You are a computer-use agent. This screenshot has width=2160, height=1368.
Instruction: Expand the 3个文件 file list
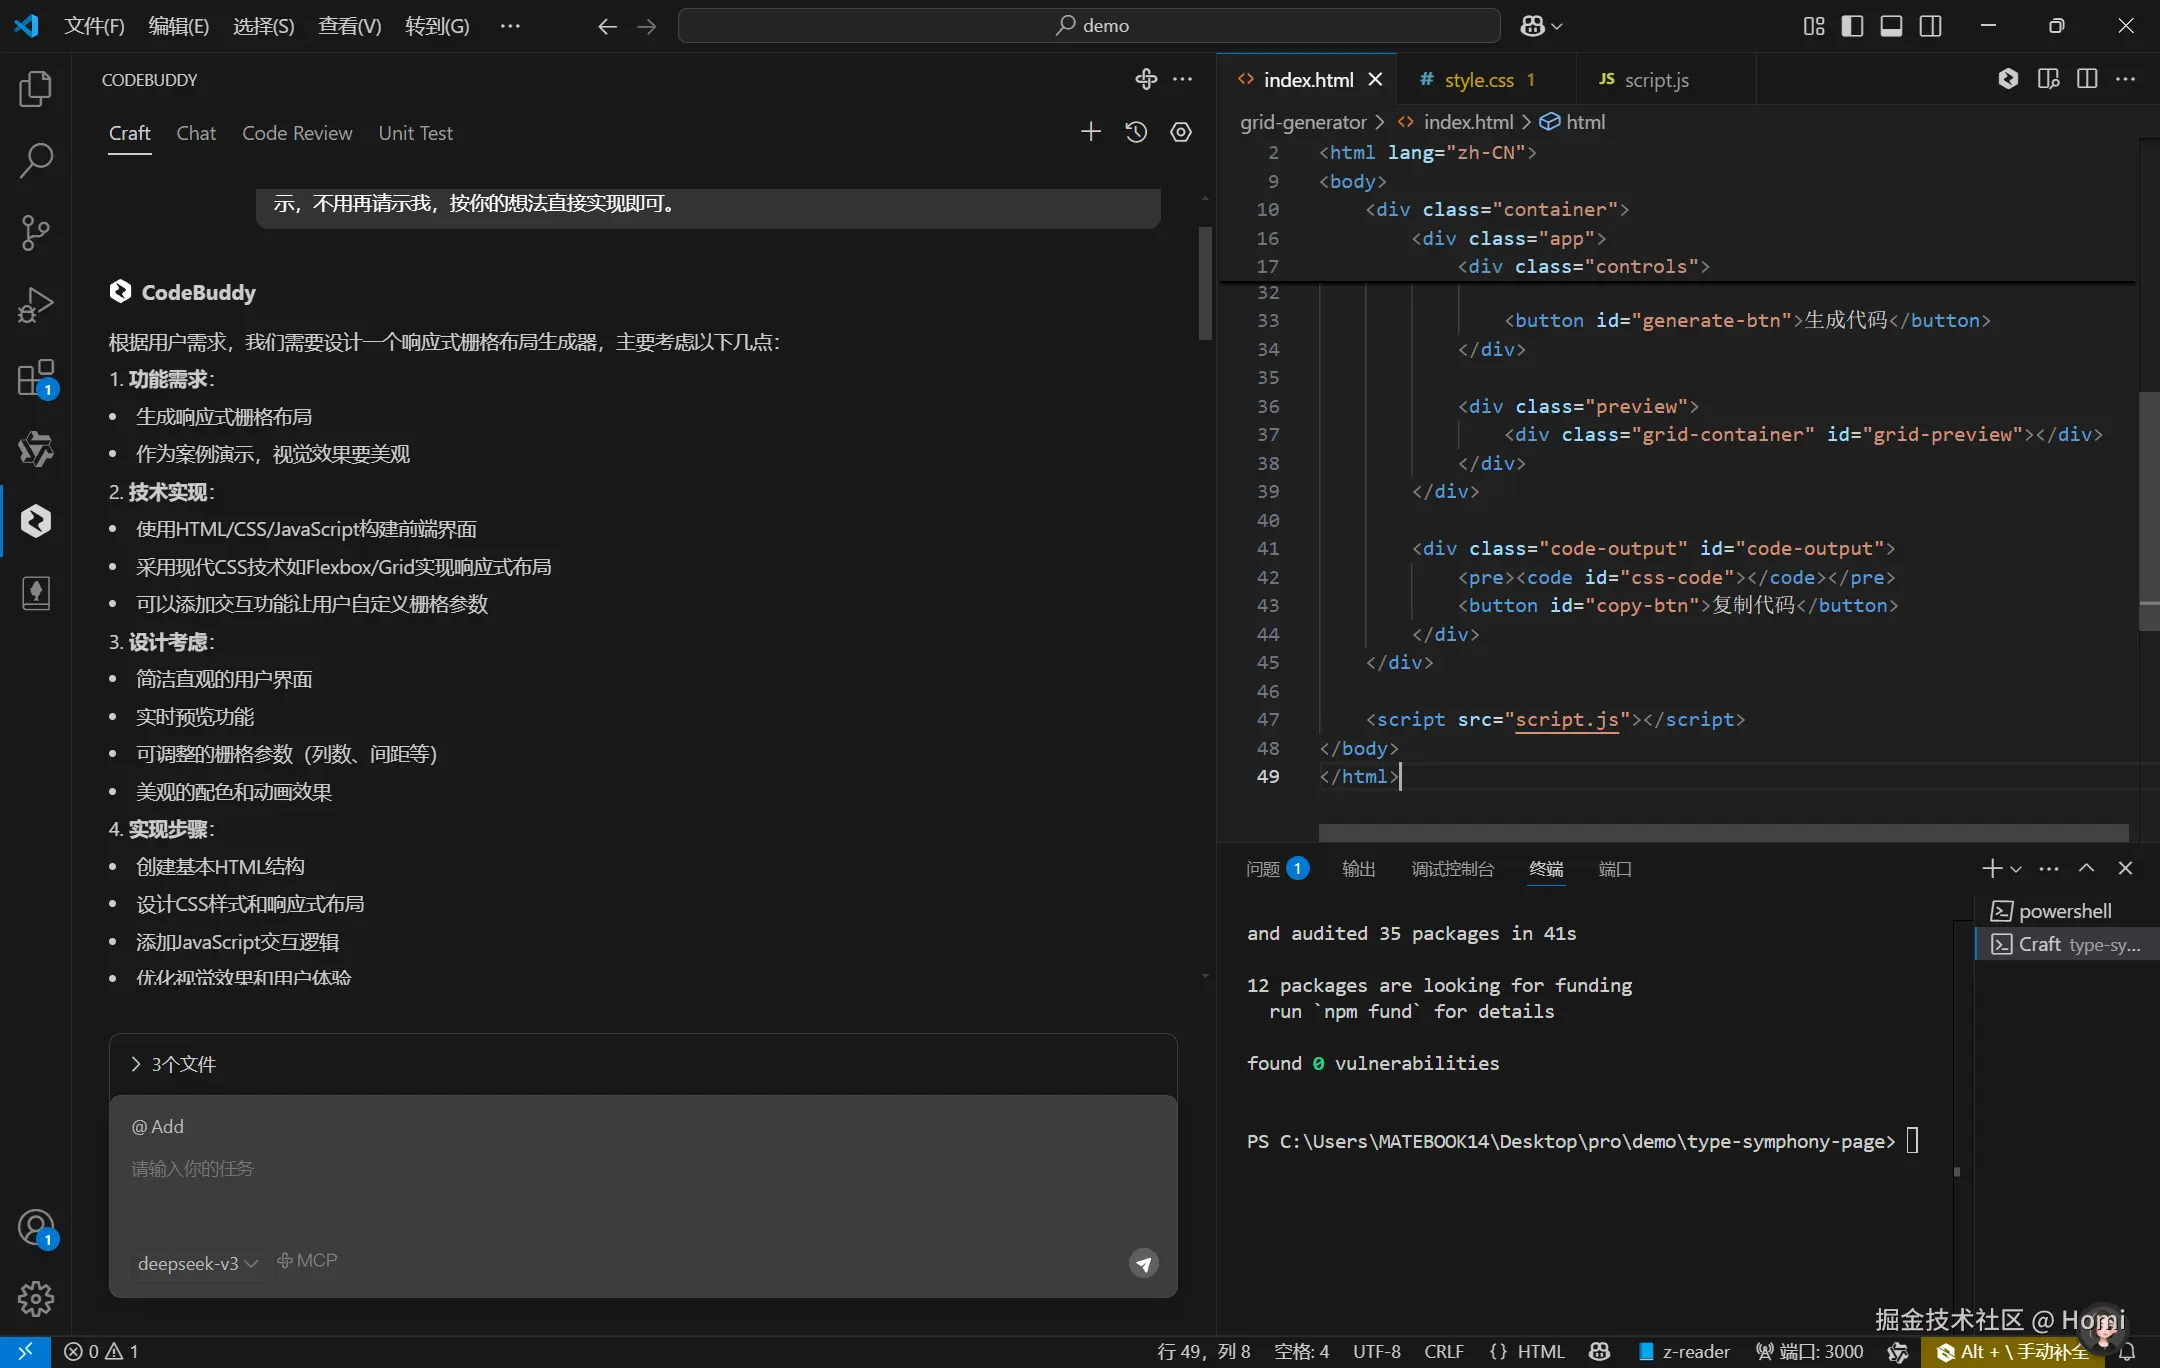pyautogui.click(x=174, y=1064)
